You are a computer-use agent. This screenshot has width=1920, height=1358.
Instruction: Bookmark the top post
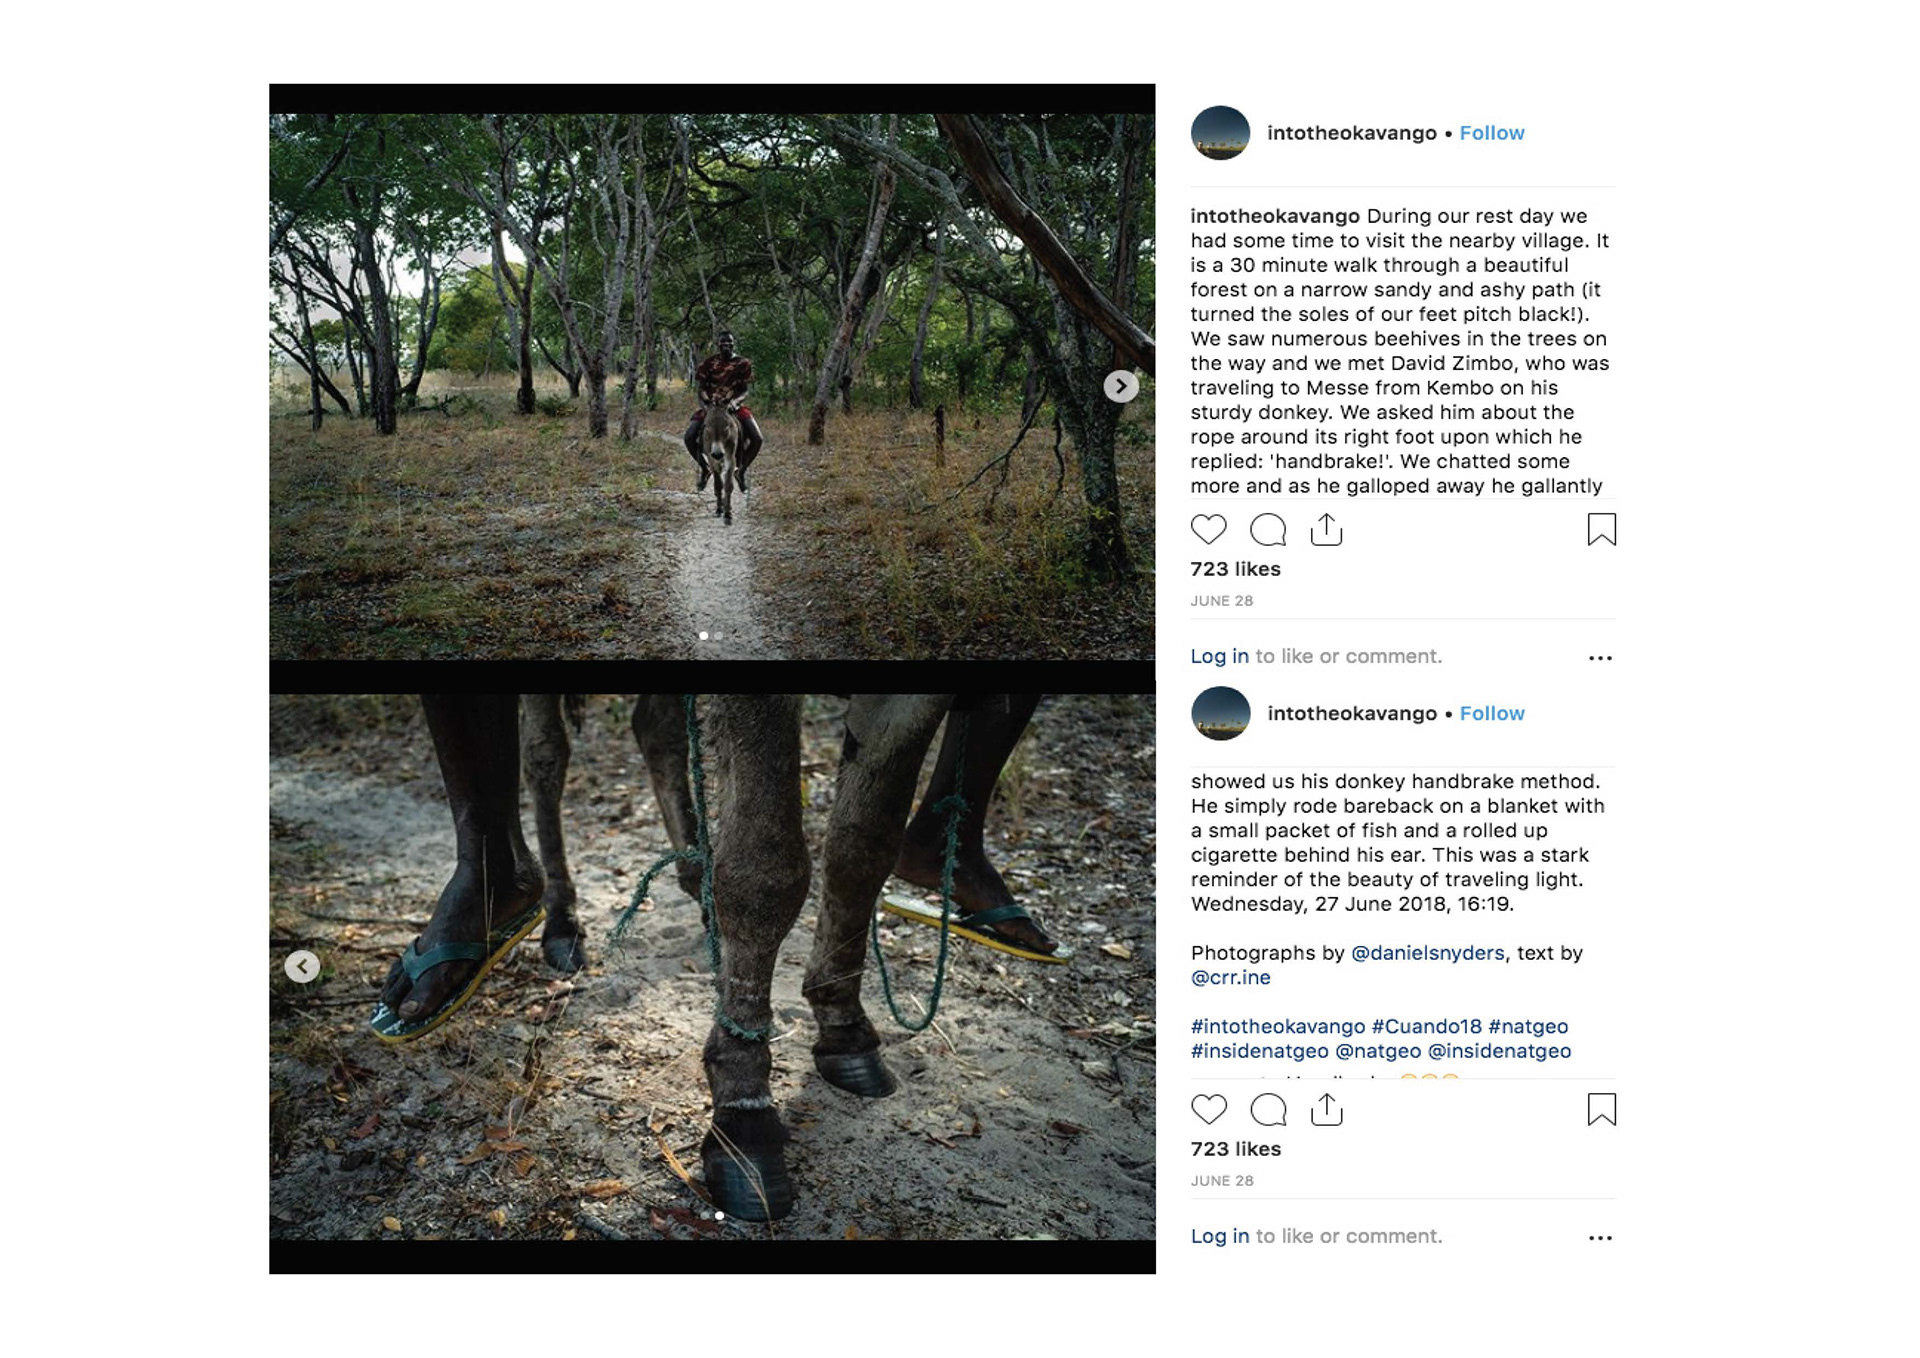click(1601, 529)
